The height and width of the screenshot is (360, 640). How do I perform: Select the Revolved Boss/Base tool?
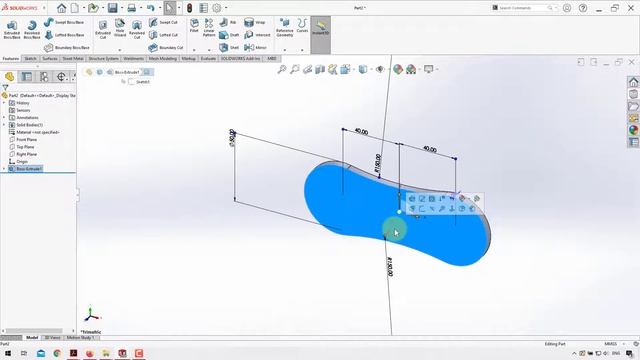coord(32,29)
